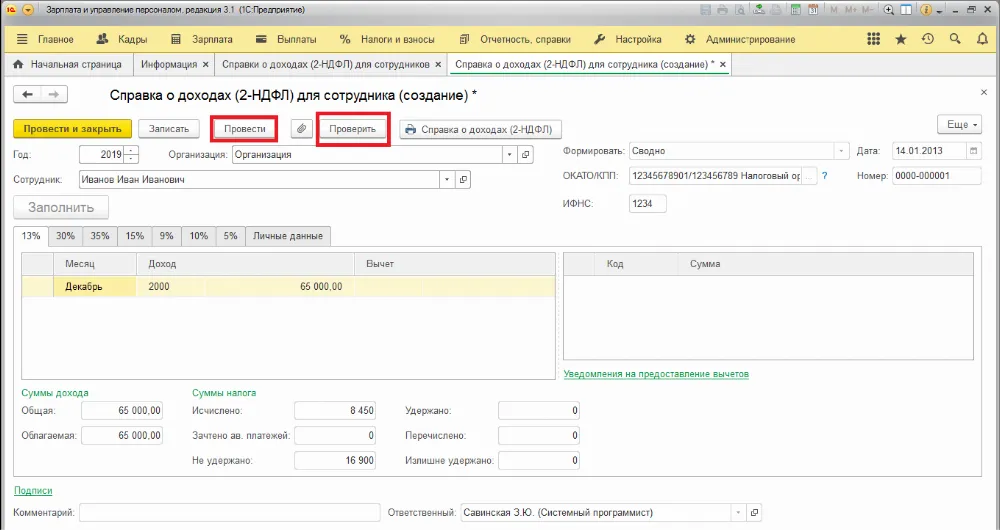
Task: Click the M memory button in title bar
Action: (834, 10)
